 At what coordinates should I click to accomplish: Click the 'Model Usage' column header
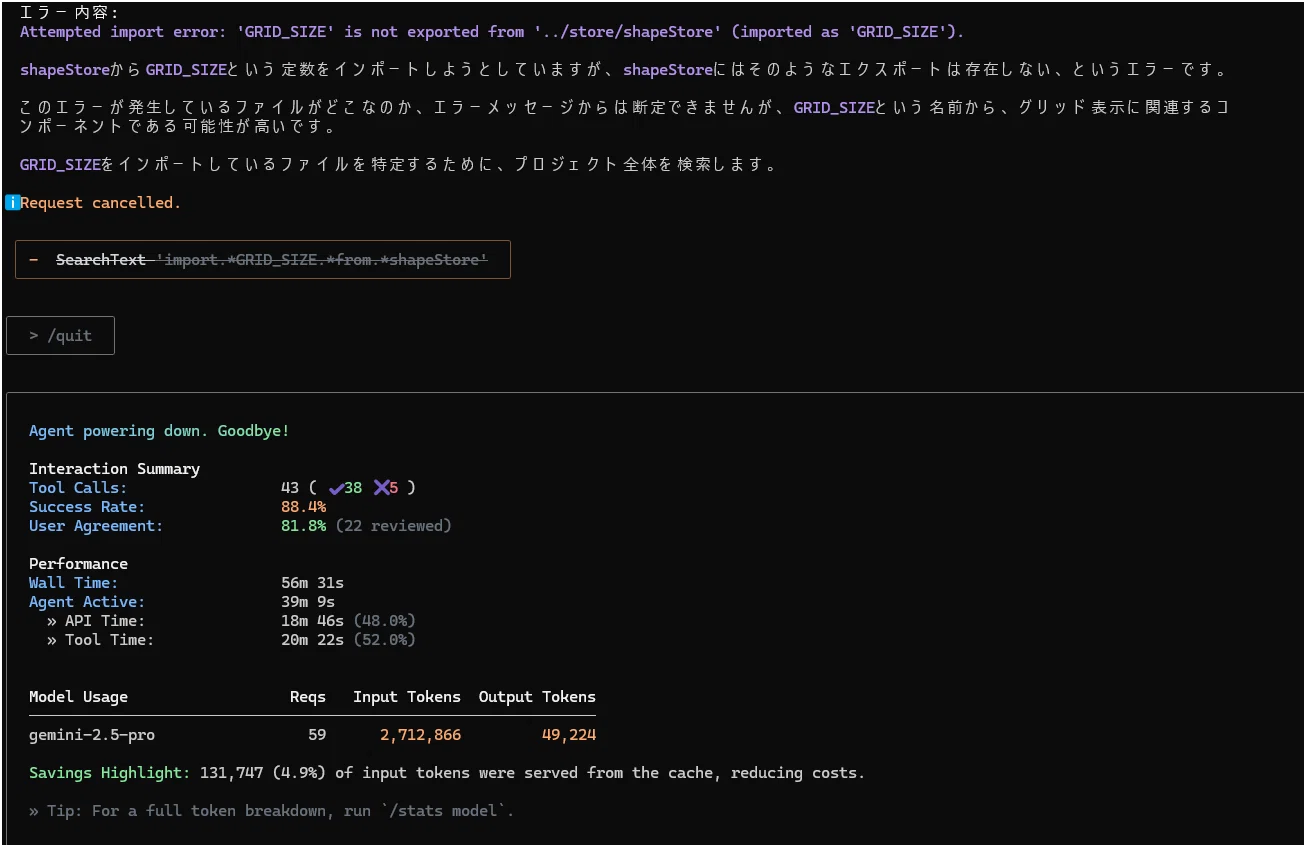(78, 697)
